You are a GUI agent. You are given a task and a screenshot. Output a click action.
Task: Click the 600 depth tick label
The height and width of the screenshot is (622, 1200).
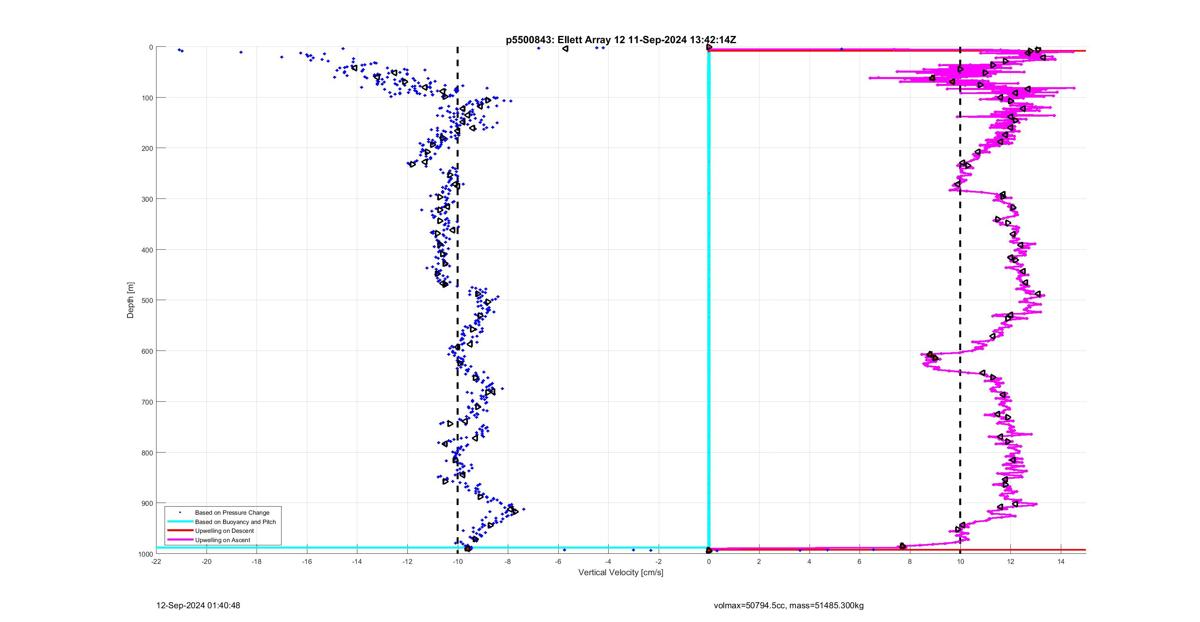coord(145,351)
